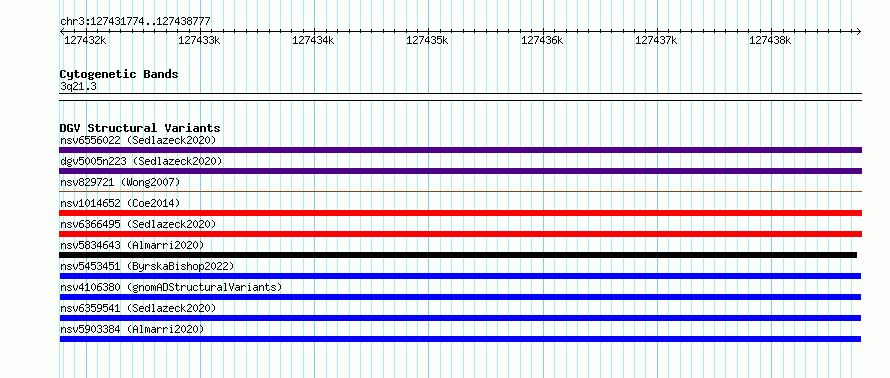Click the blue nsv5453451 variant bar
This screenshot has height=378, width=890.
460,276
